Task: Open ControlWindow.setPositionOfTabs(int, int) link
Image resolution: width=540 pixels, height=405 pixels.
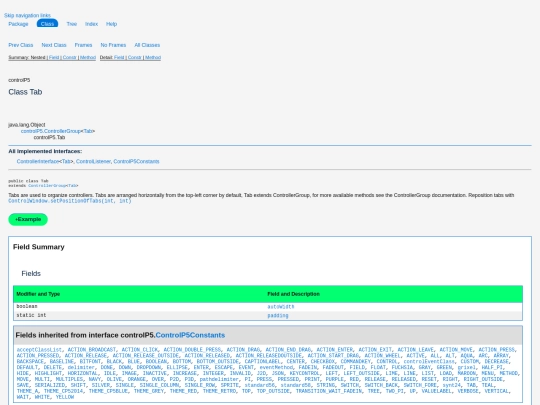Action: 70,201
